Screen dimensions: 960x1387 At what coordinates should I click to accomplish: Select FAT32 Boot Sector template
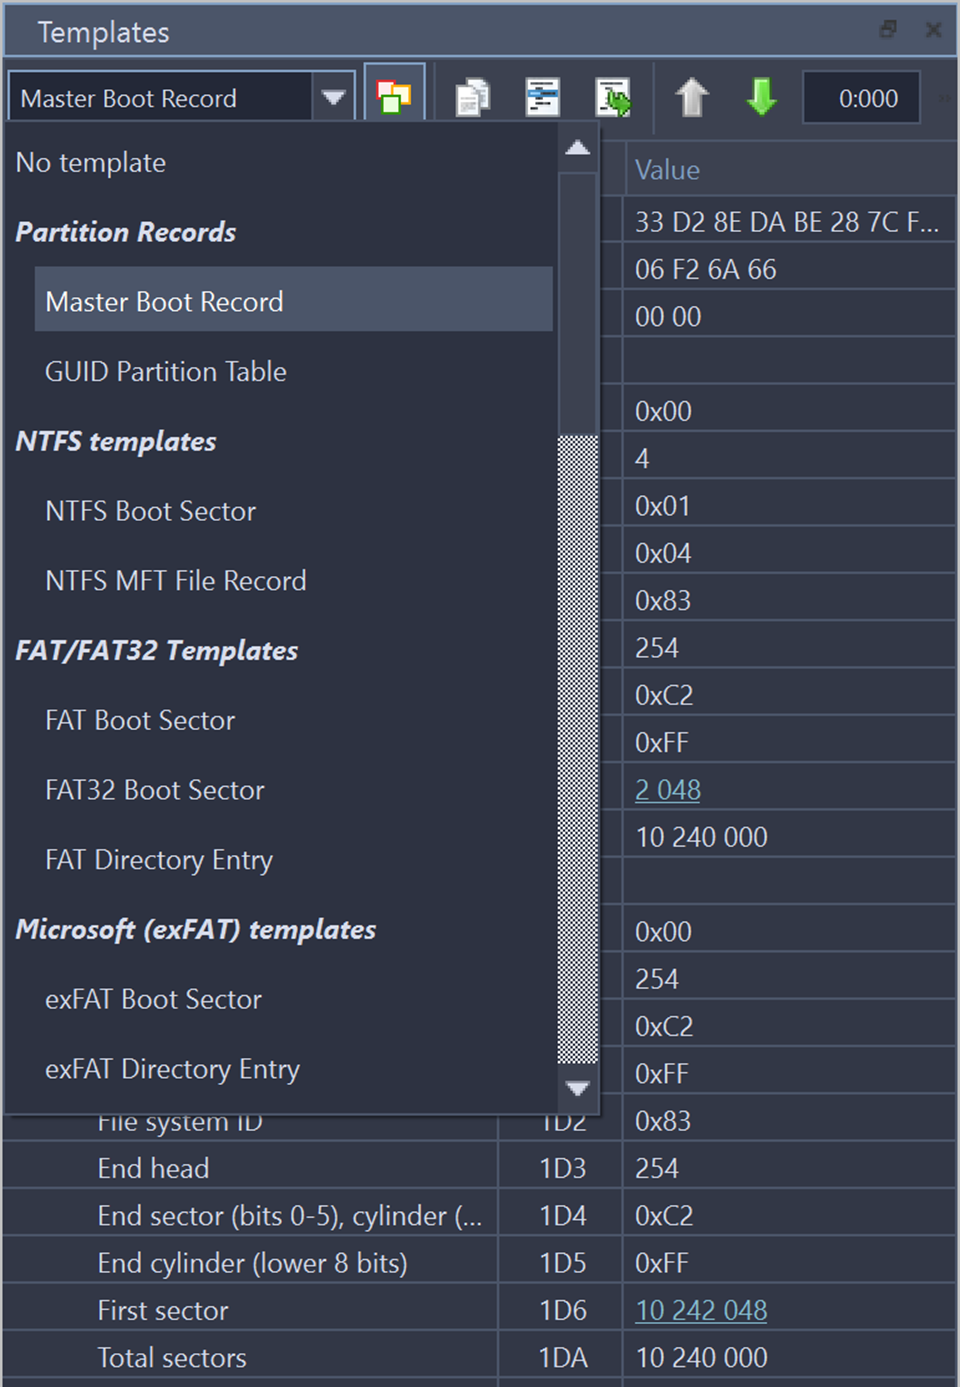[155, 790]
